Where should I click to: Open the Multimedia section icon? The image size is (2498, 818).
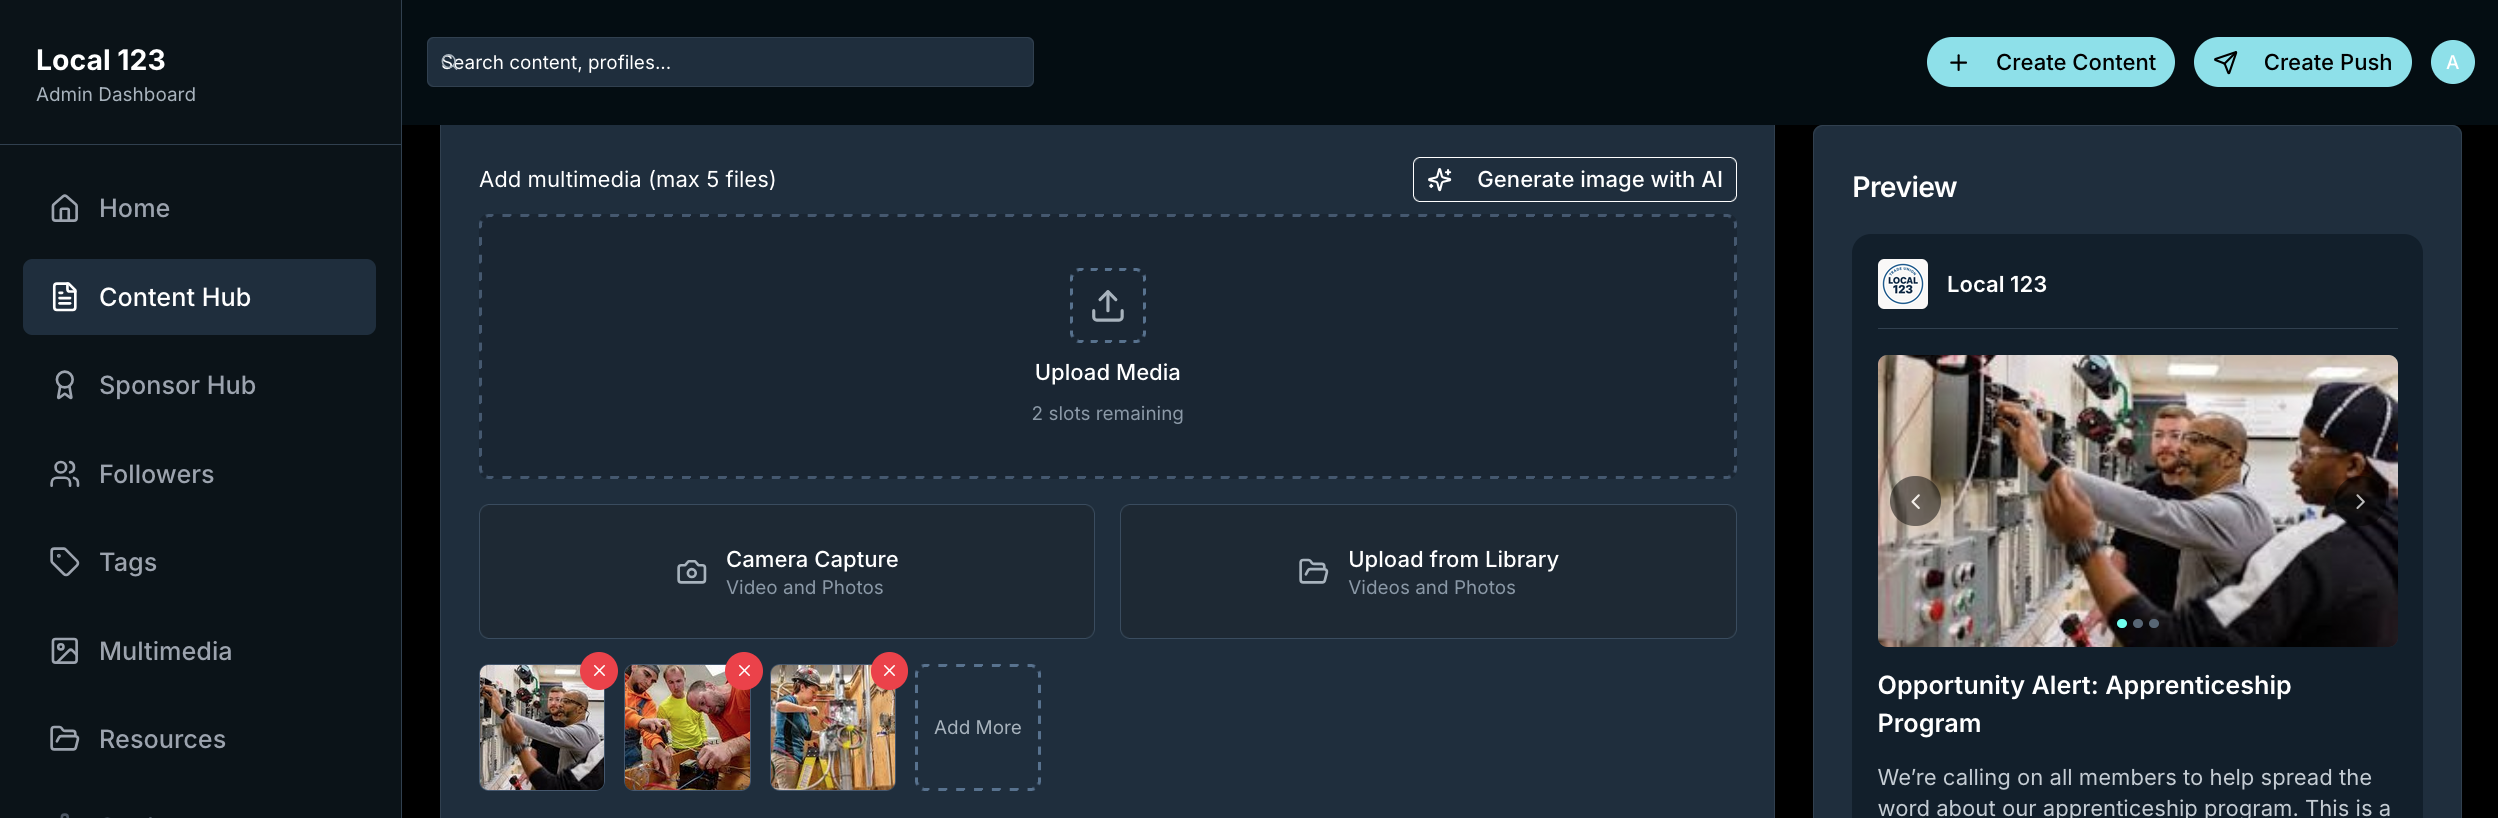pyautogui.click(x=65, y=651)
